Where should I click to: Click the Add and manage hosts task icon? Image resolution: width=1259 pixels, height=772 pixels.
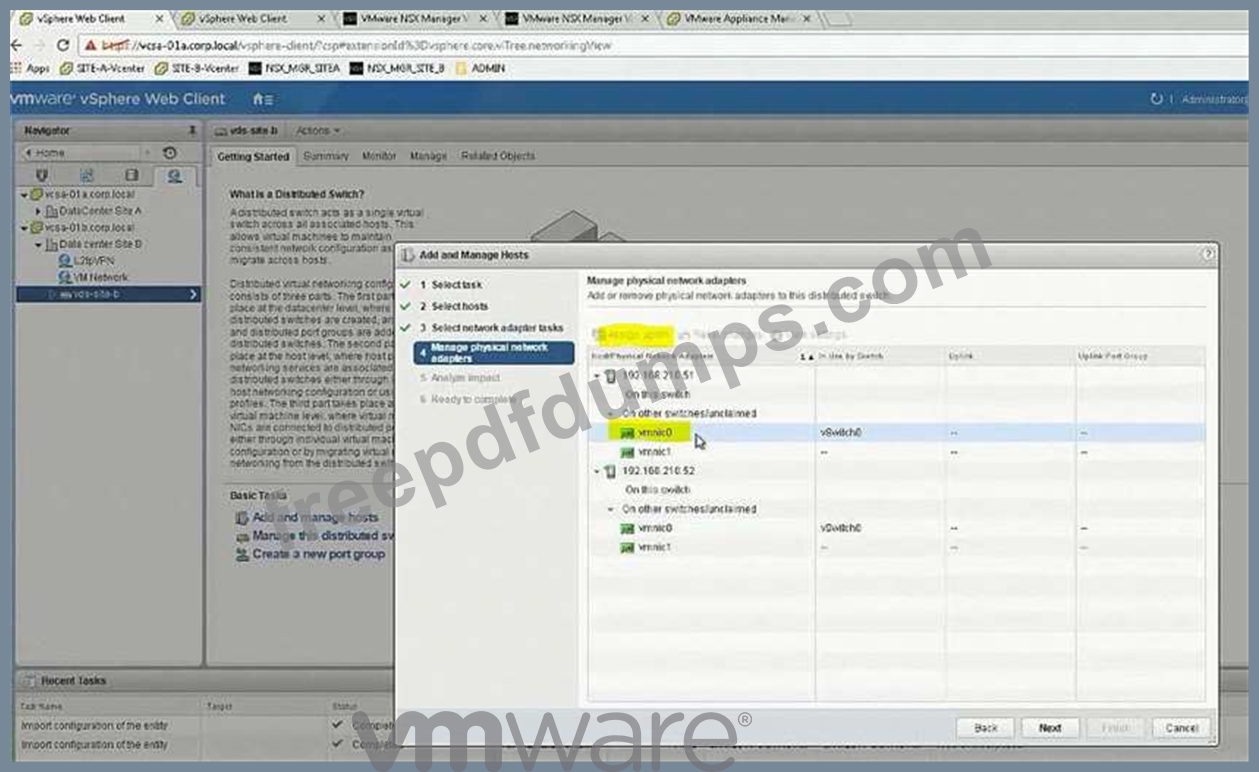(242, 518)
